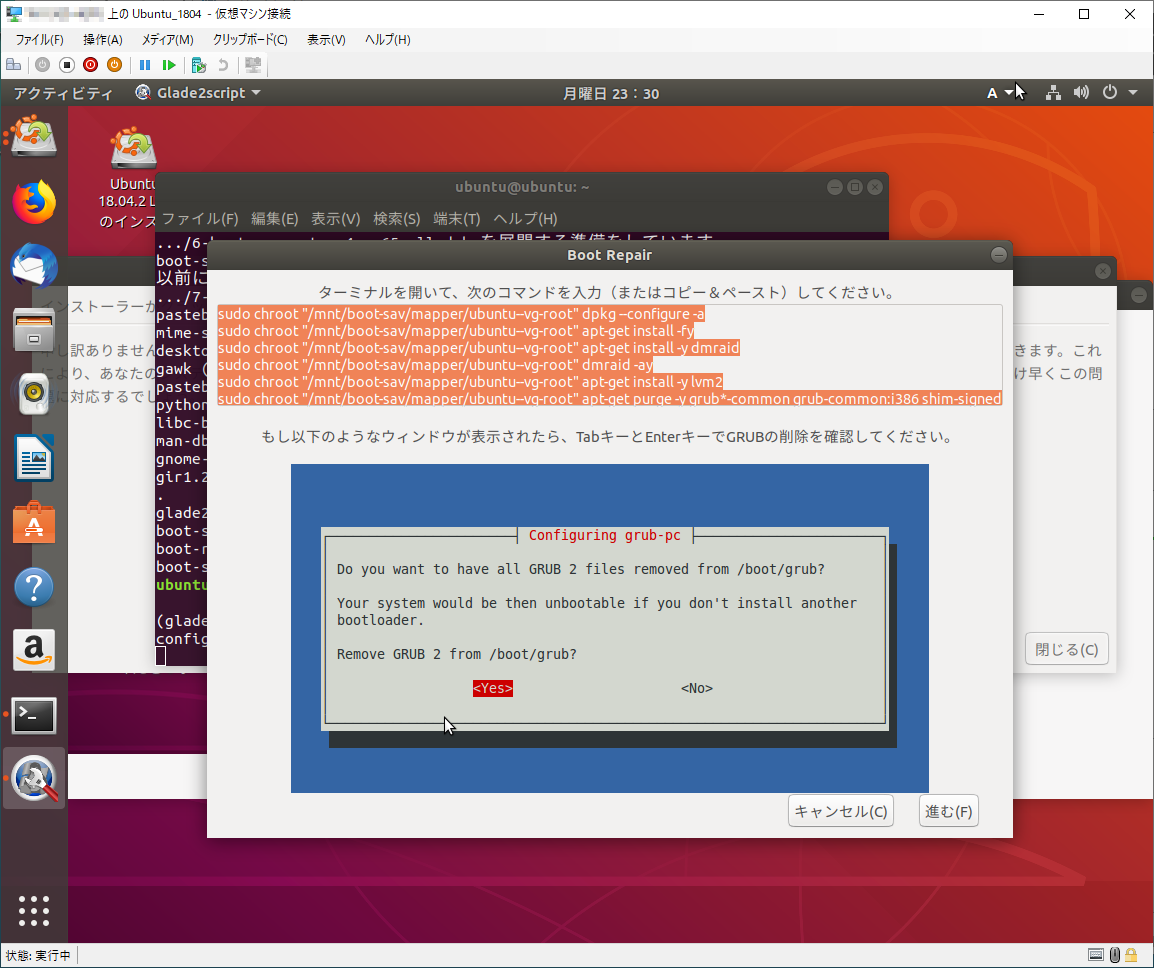Click the terminal title 'ubuntu@ubuntu: ~'
The image size is (1154, 968).
pyautogui.click(x=522, y=187)
